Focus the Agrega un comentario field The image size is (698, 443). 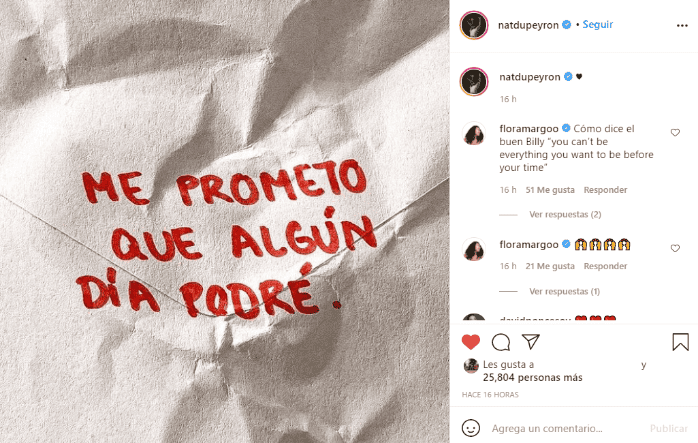pyautogui.click(x=547, y=428)
